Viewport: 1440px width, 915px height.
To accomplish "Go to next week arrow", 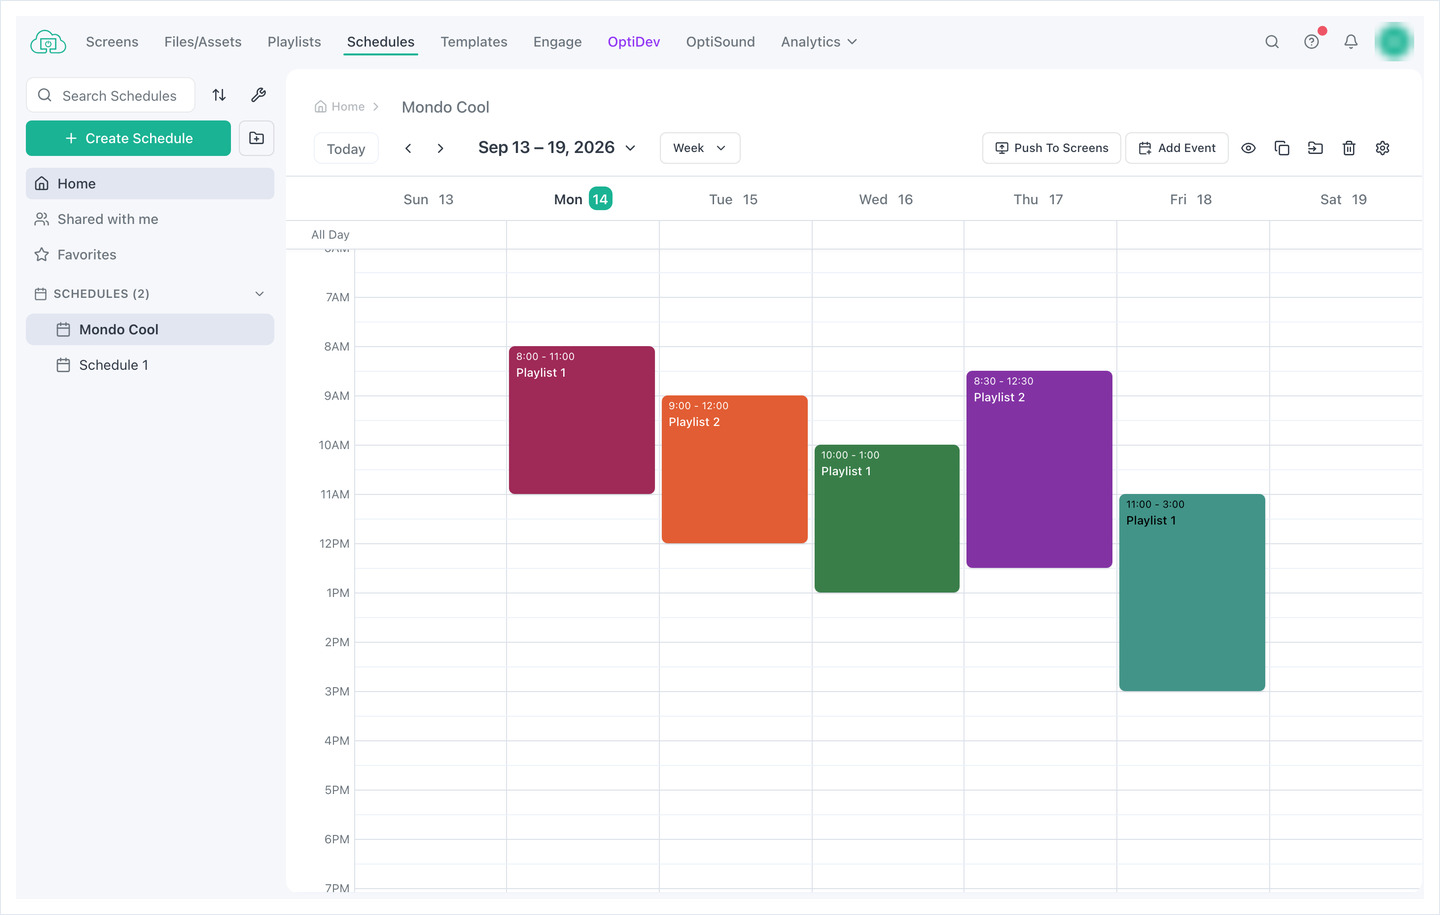I will tap(440, 148).
